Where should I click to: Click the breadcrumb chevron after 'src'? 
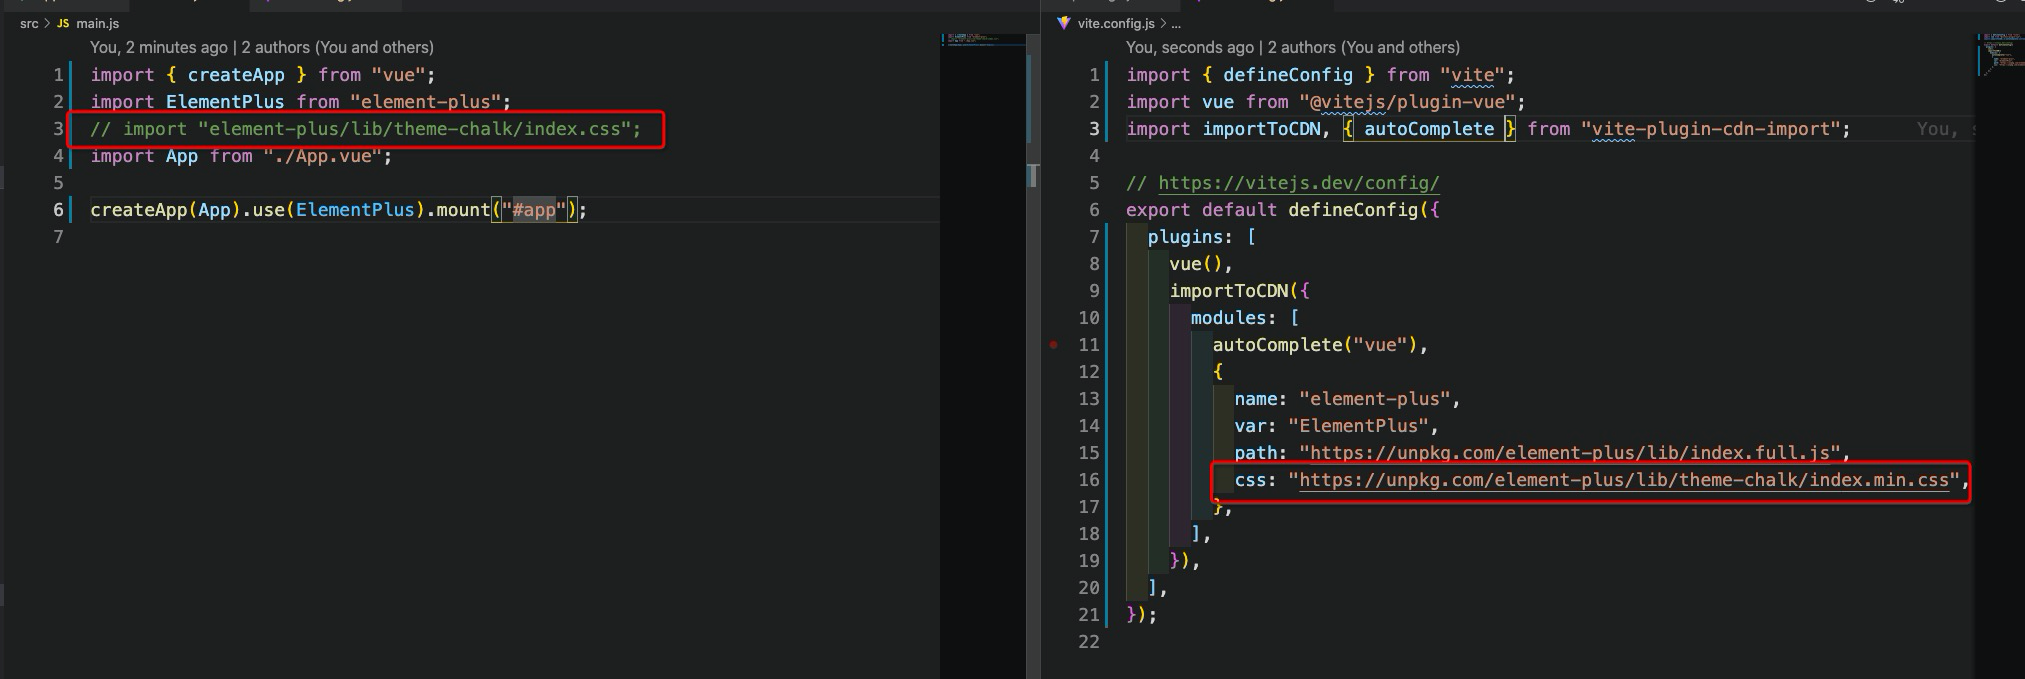click(x=47, y=23)
